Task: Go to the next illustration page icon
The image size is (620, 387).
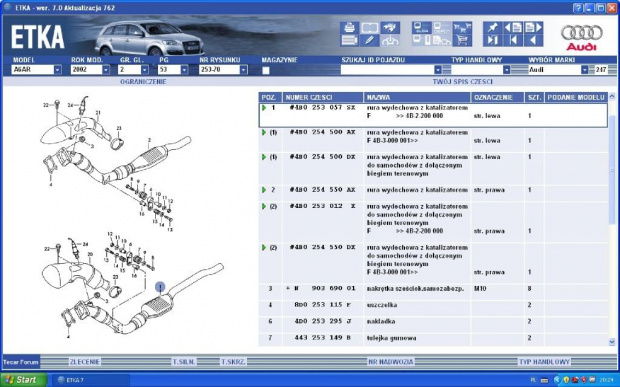Action: pyautogui.click(x=533, y=28)
